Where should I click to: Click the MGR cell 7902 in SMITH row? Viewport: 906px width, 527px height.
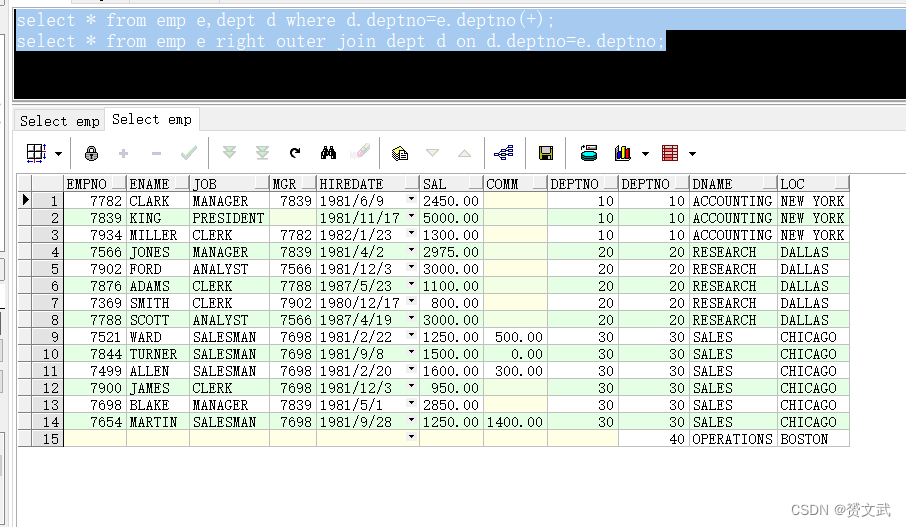coord(292,303)
